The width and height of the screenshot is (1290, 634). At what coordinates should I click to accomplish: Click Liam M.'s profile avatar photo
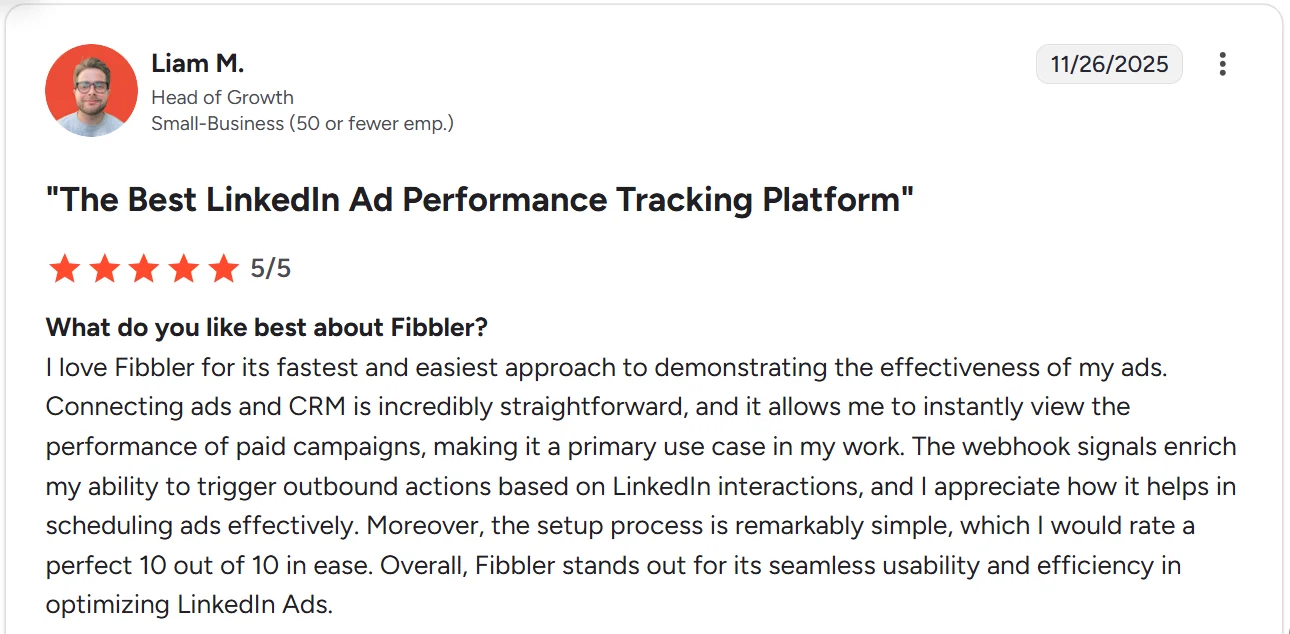91,90
